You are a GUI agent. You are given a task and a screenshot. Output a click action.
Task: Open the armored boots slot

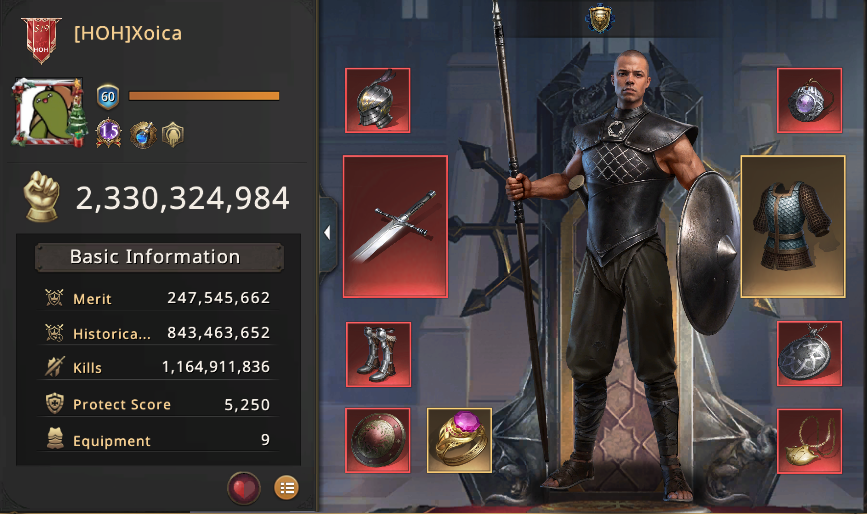click(x=378, y=354)
